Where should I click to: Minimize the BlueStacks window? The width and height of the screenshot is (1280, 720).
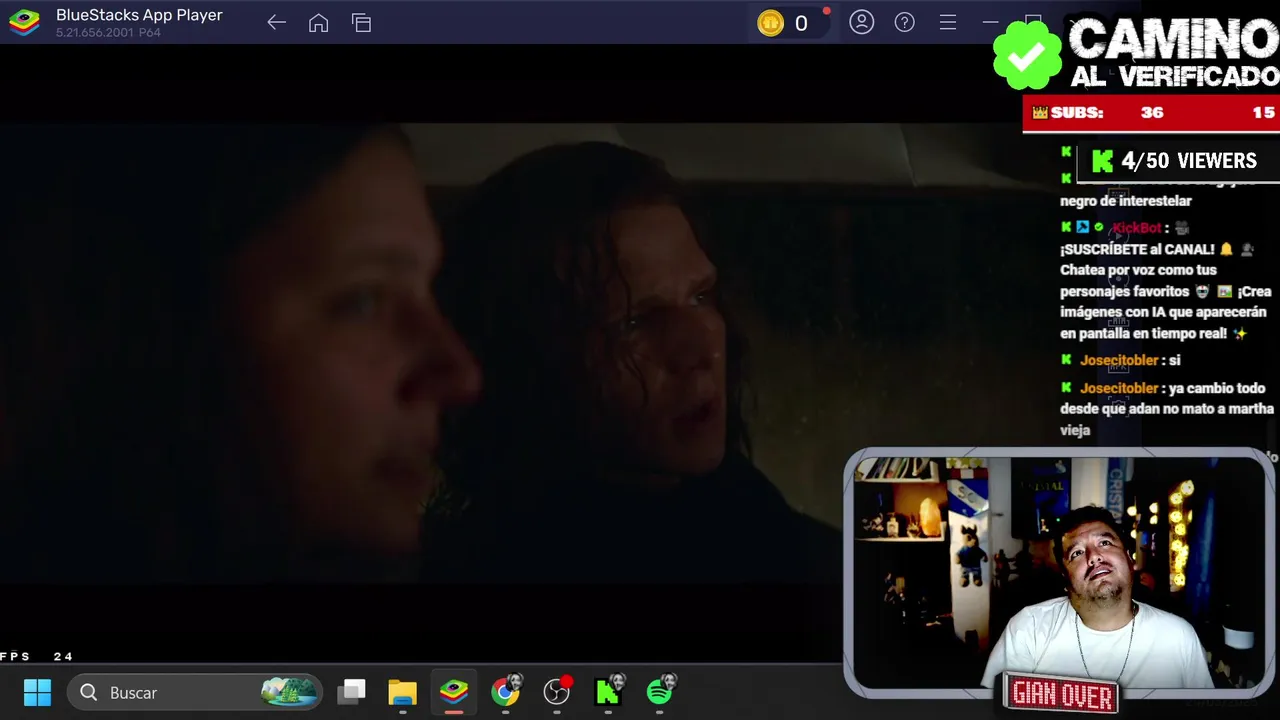990,22
